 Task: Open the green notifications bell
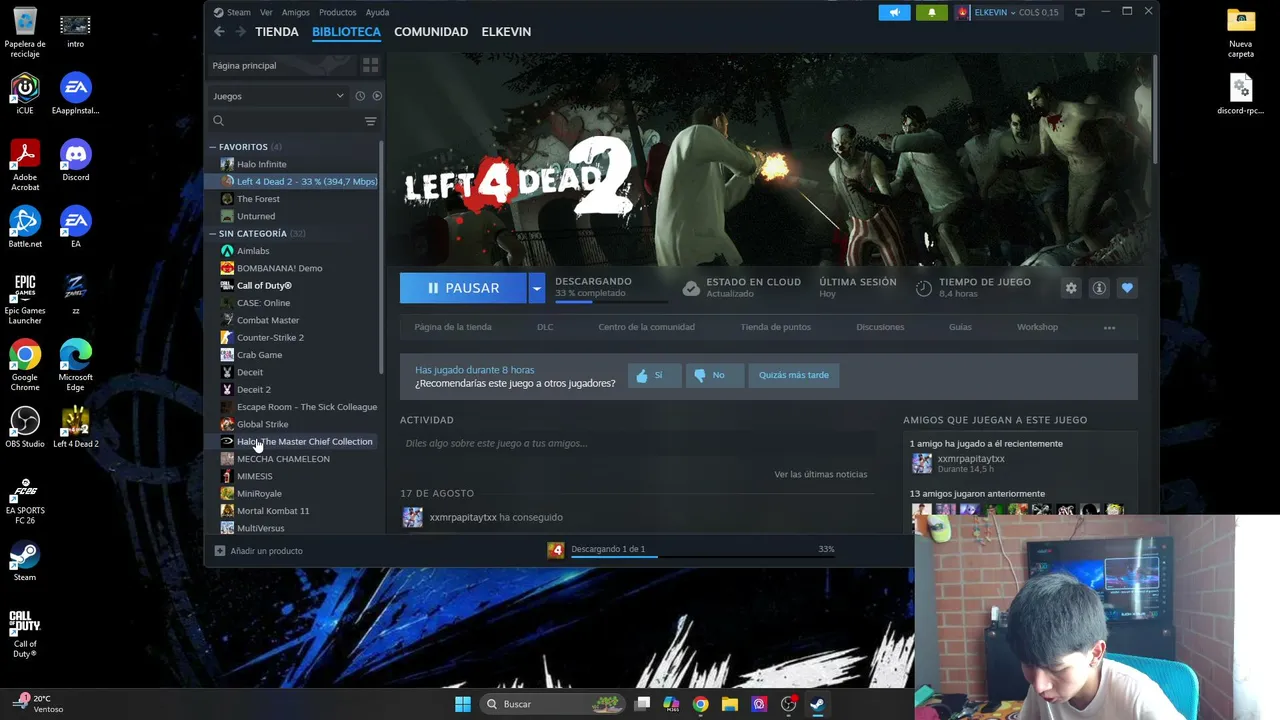931,12
